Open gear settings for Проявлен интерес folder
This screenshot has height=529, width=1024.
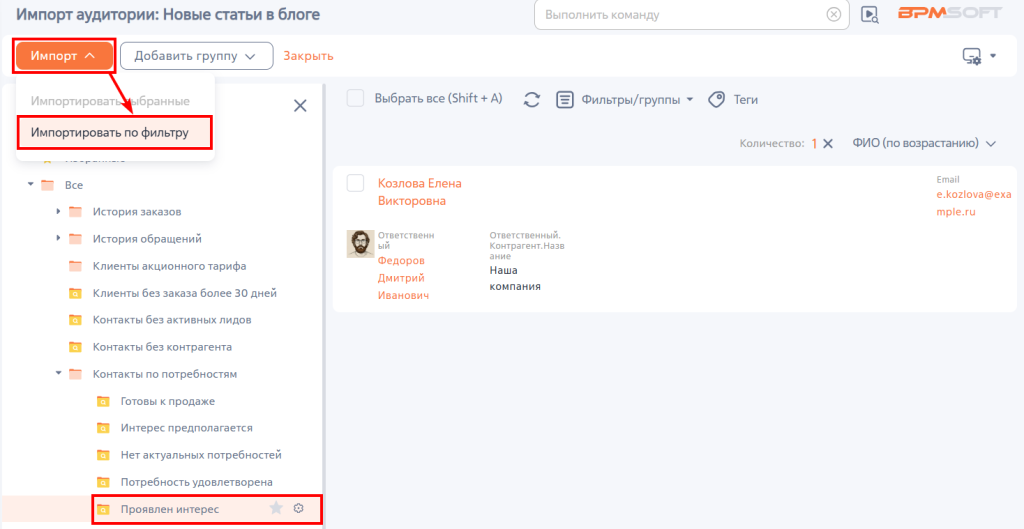(299, 508)
